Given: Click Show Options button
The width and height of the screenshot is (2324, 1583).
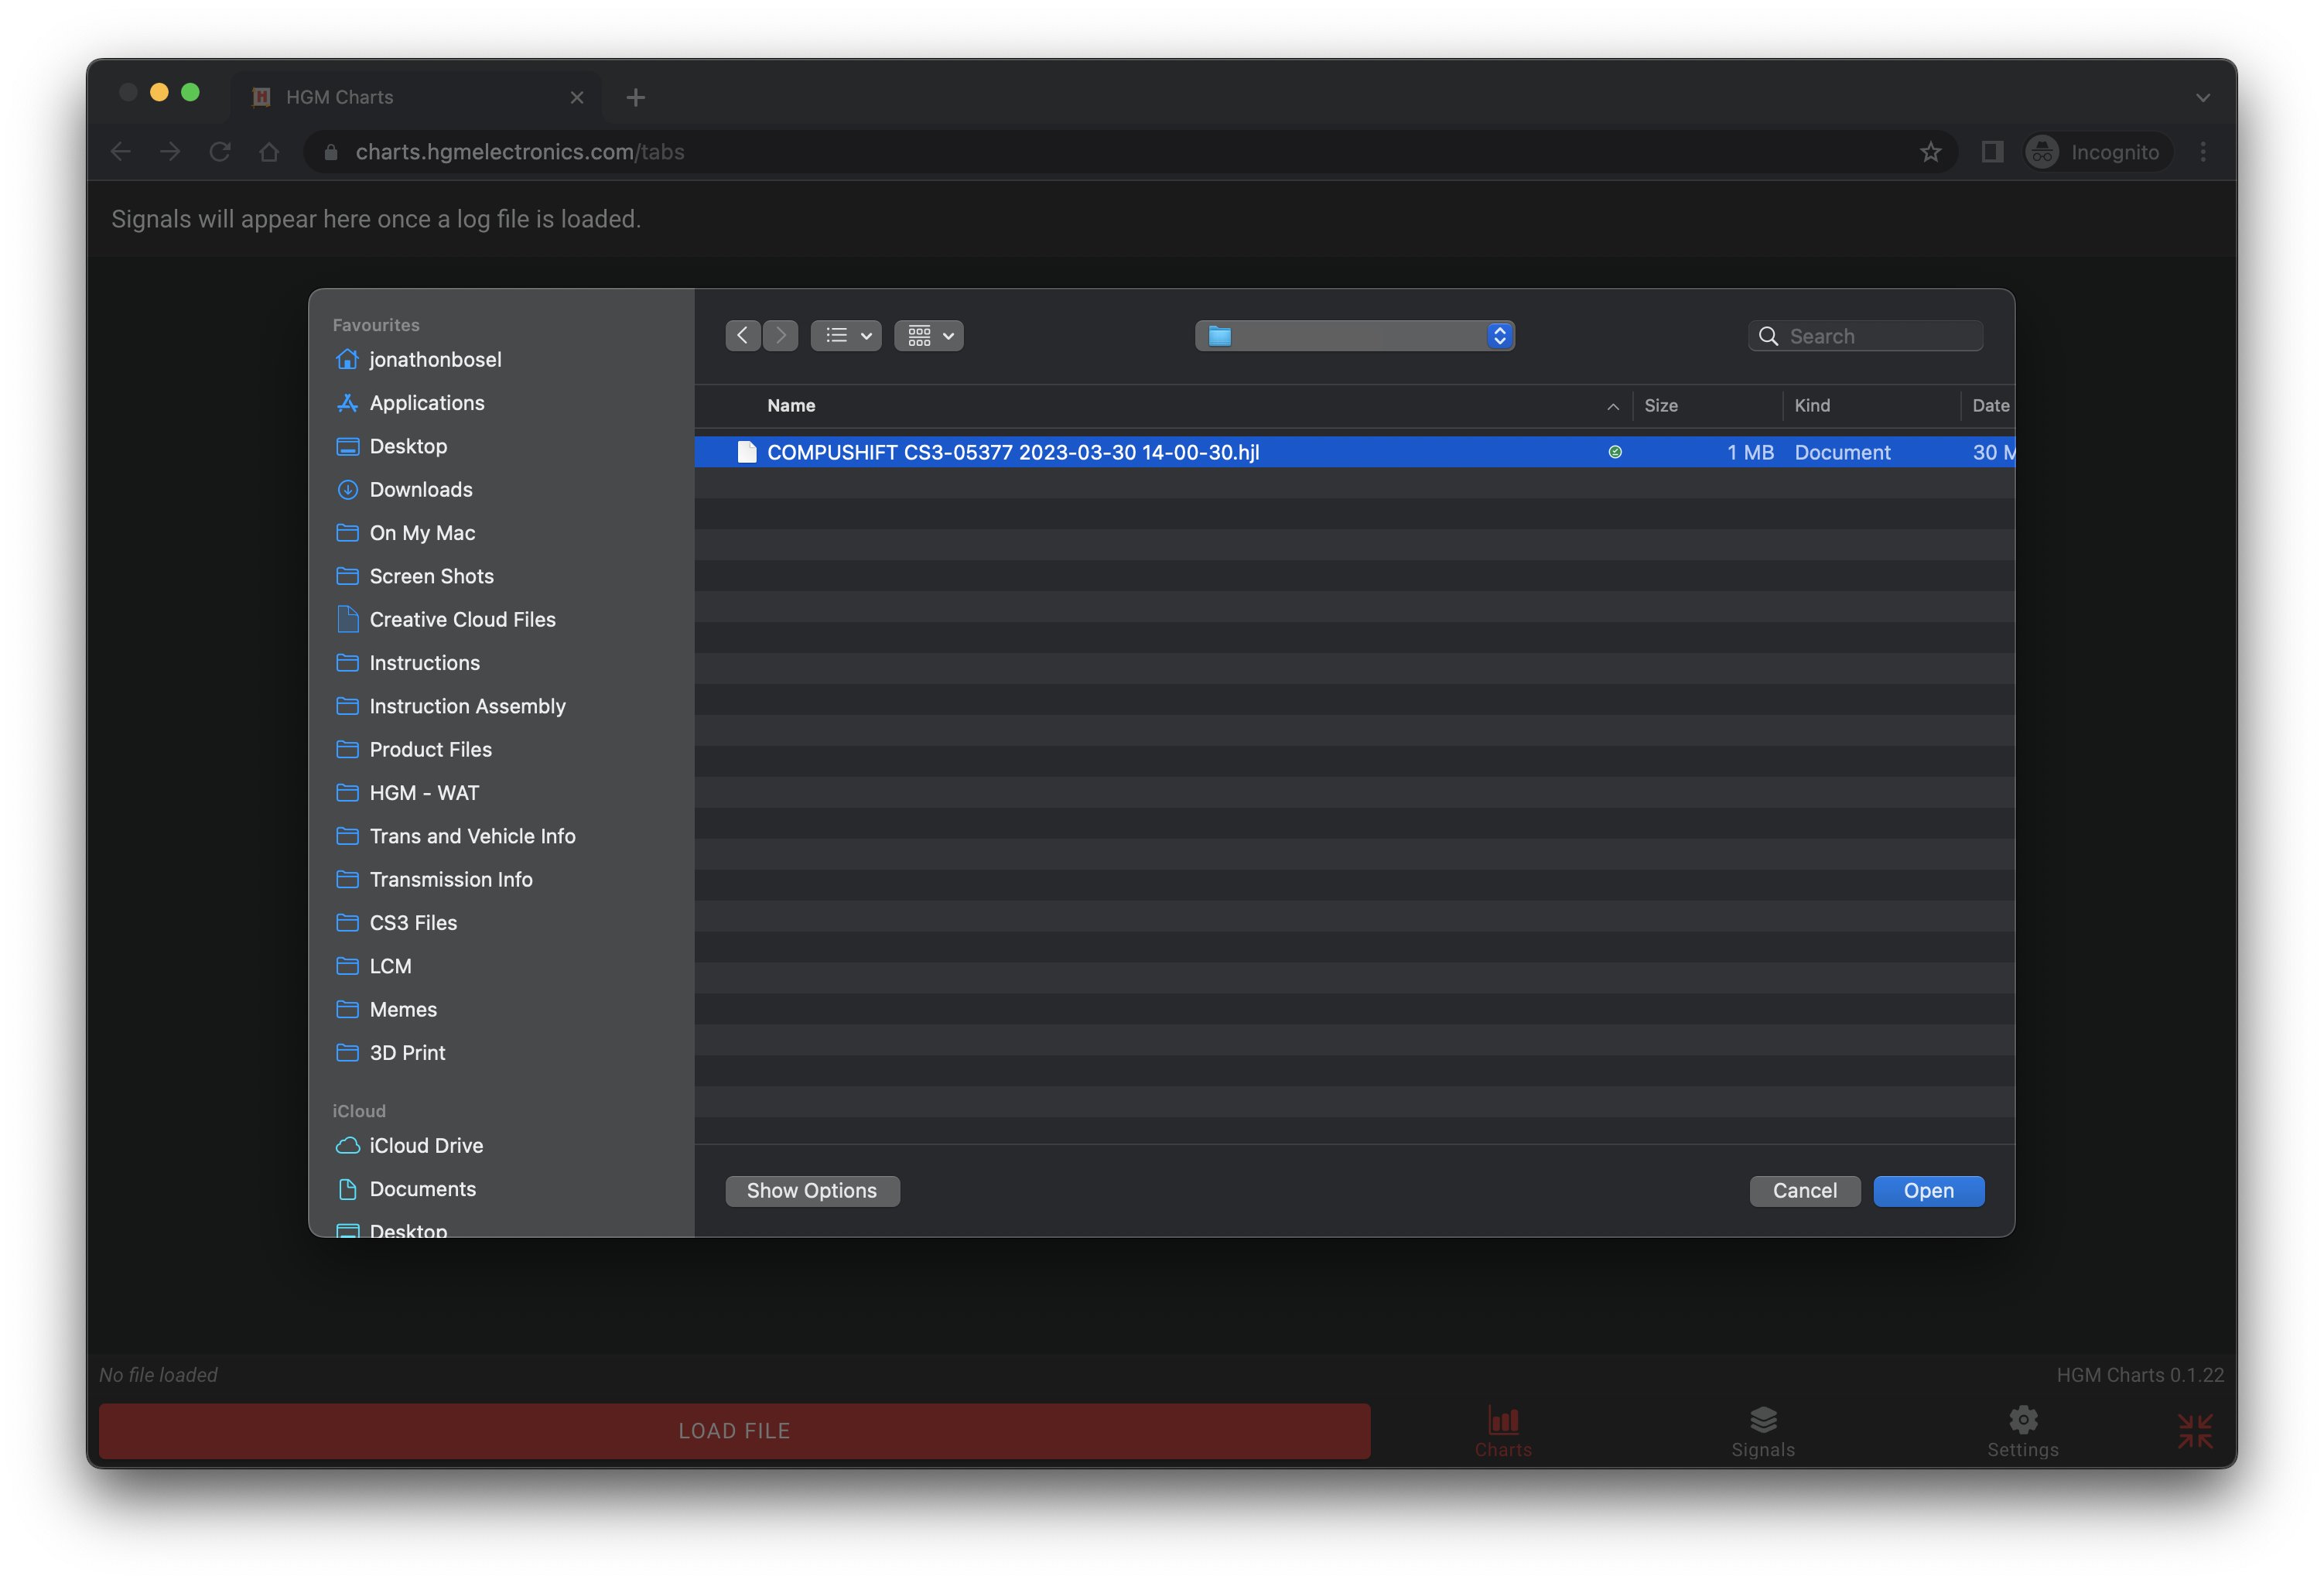Looking at the screenshot, I should [x=812, y=1190].
